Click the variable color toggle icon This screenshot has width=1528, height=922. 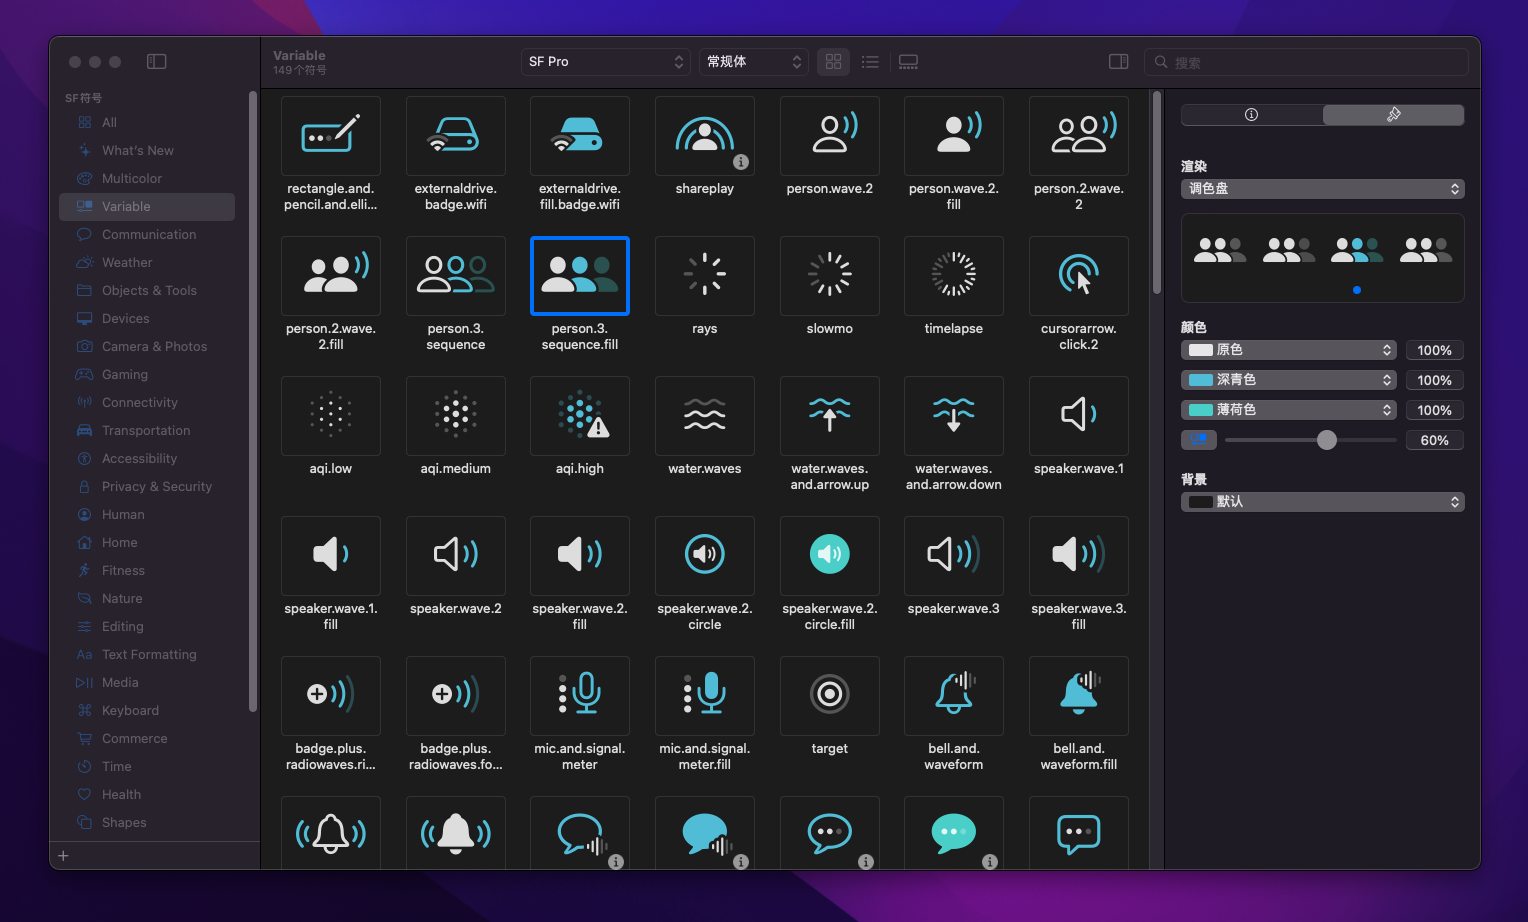point(1198,440)
